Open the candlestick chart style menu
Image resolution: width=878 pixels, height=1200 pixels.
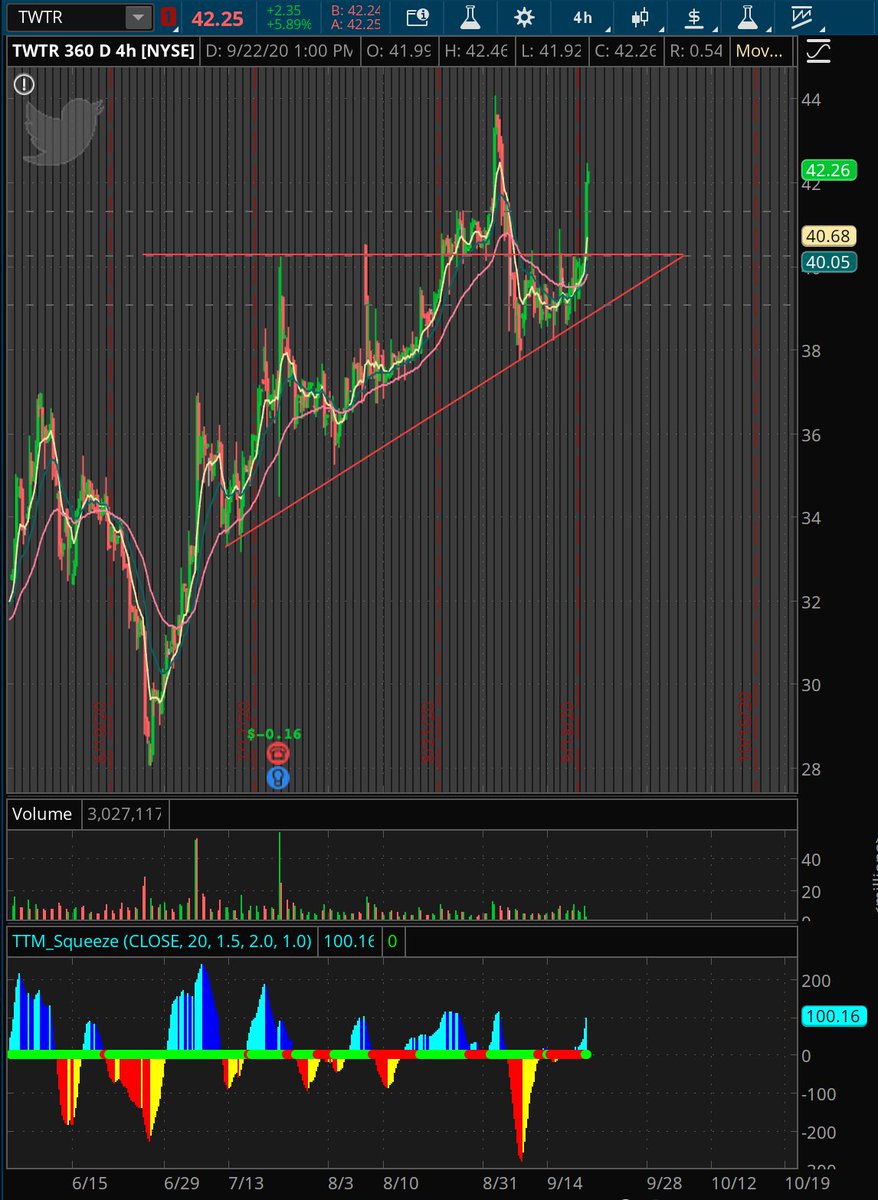coord(639,17)
